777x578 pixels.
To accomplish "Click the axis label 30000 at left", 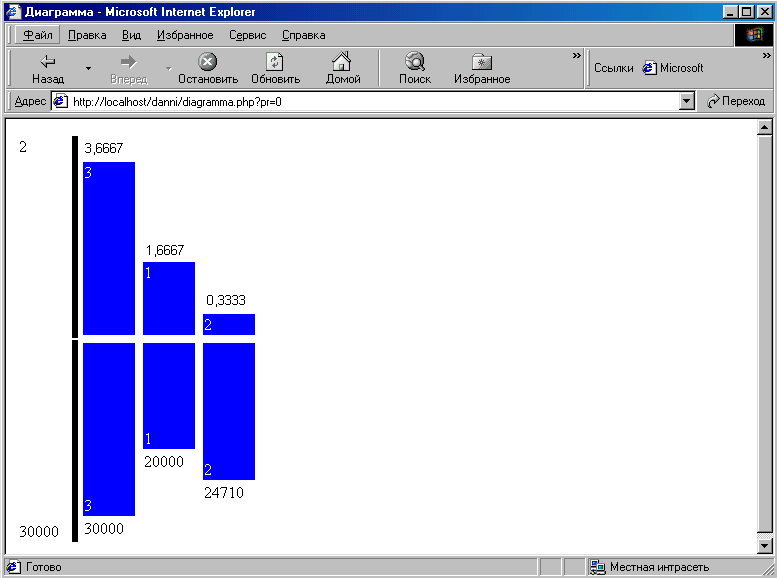I will click(39, 532).
